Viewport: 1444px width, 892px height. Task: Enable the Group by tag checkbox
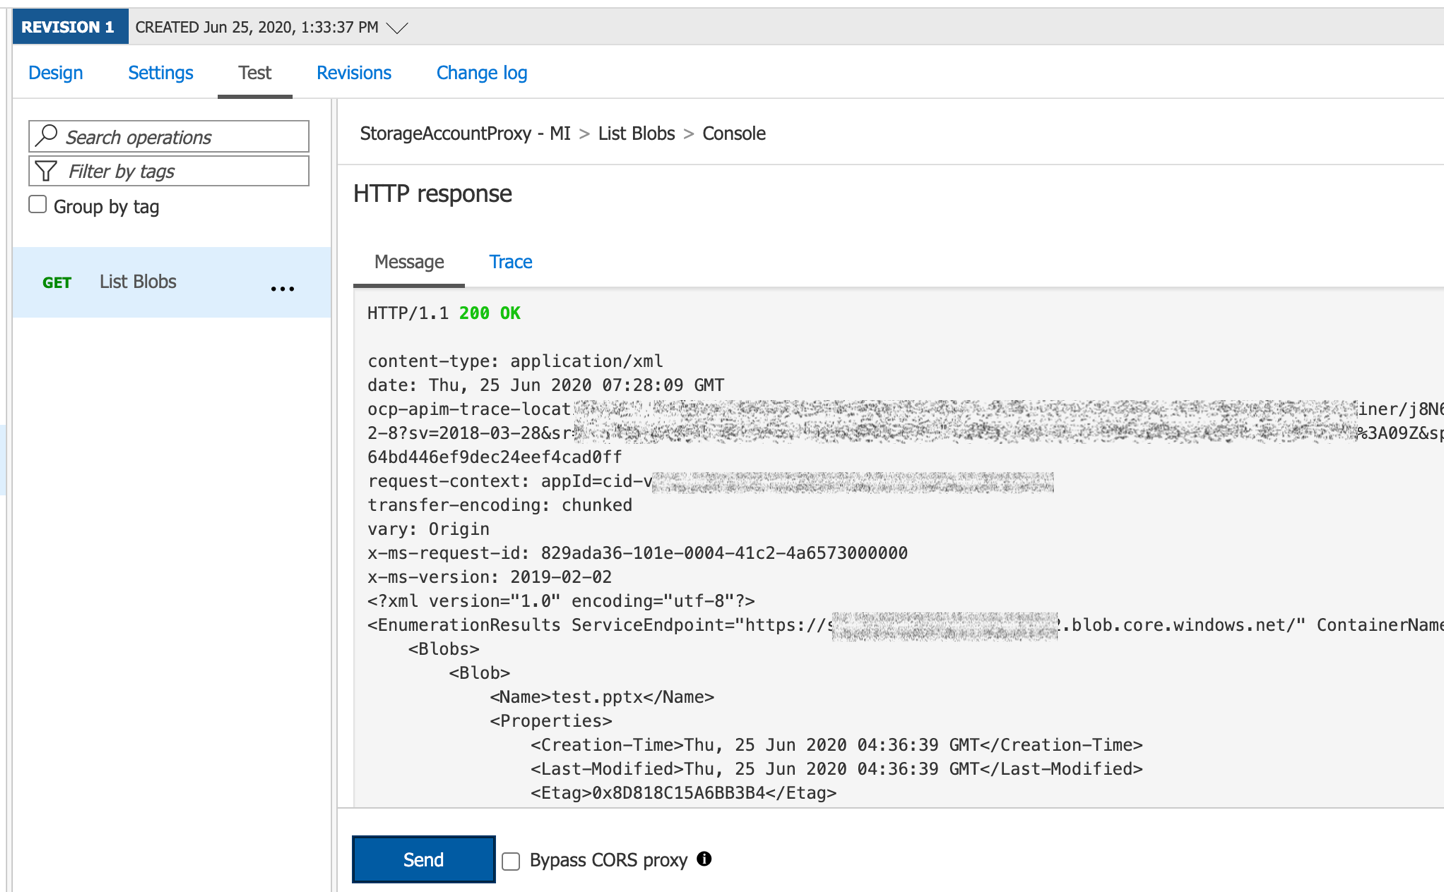pos(38,205)
